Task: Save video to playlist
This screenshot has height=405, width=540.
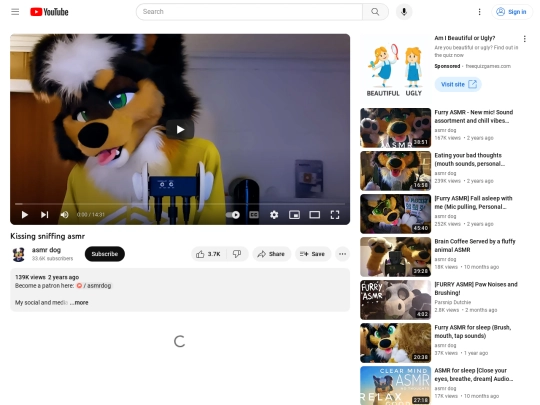Action: point(313,254)
